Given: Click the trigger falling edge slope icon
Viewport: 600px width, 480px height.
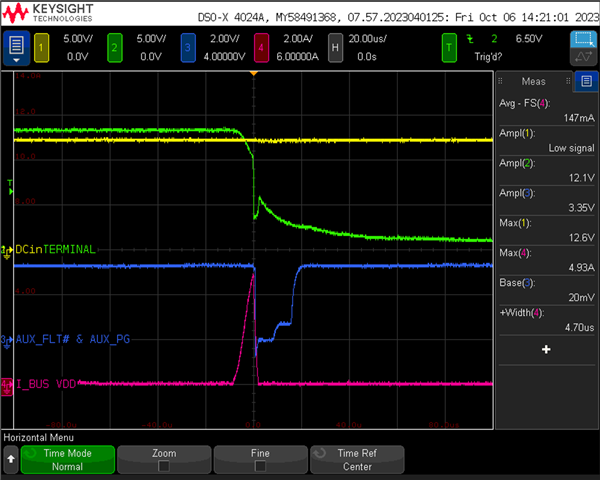Looking at the screenshot, I should [x=470, y=39].
